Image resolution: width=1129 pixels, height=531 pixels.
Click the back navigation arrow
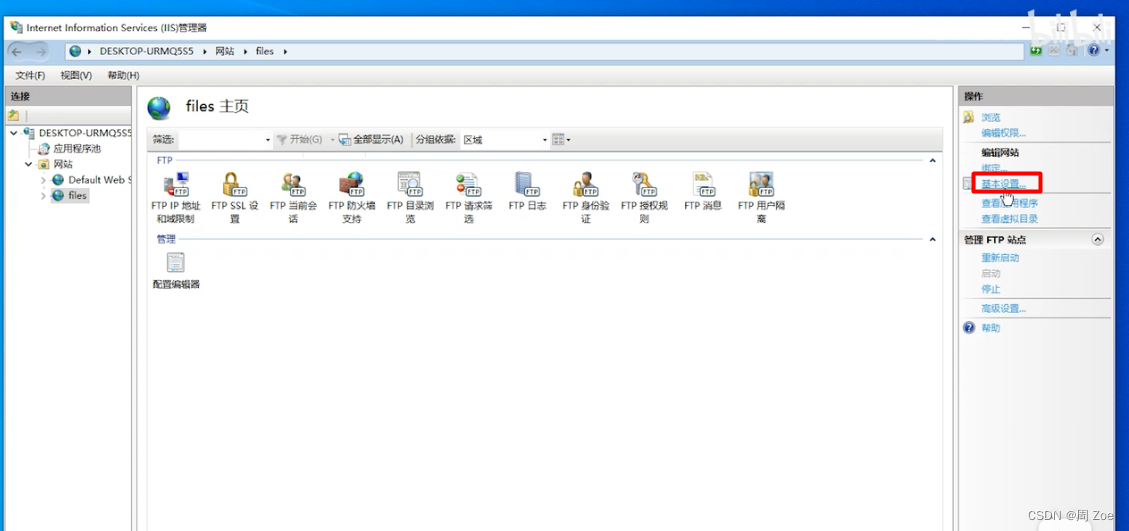coord(17,51)
